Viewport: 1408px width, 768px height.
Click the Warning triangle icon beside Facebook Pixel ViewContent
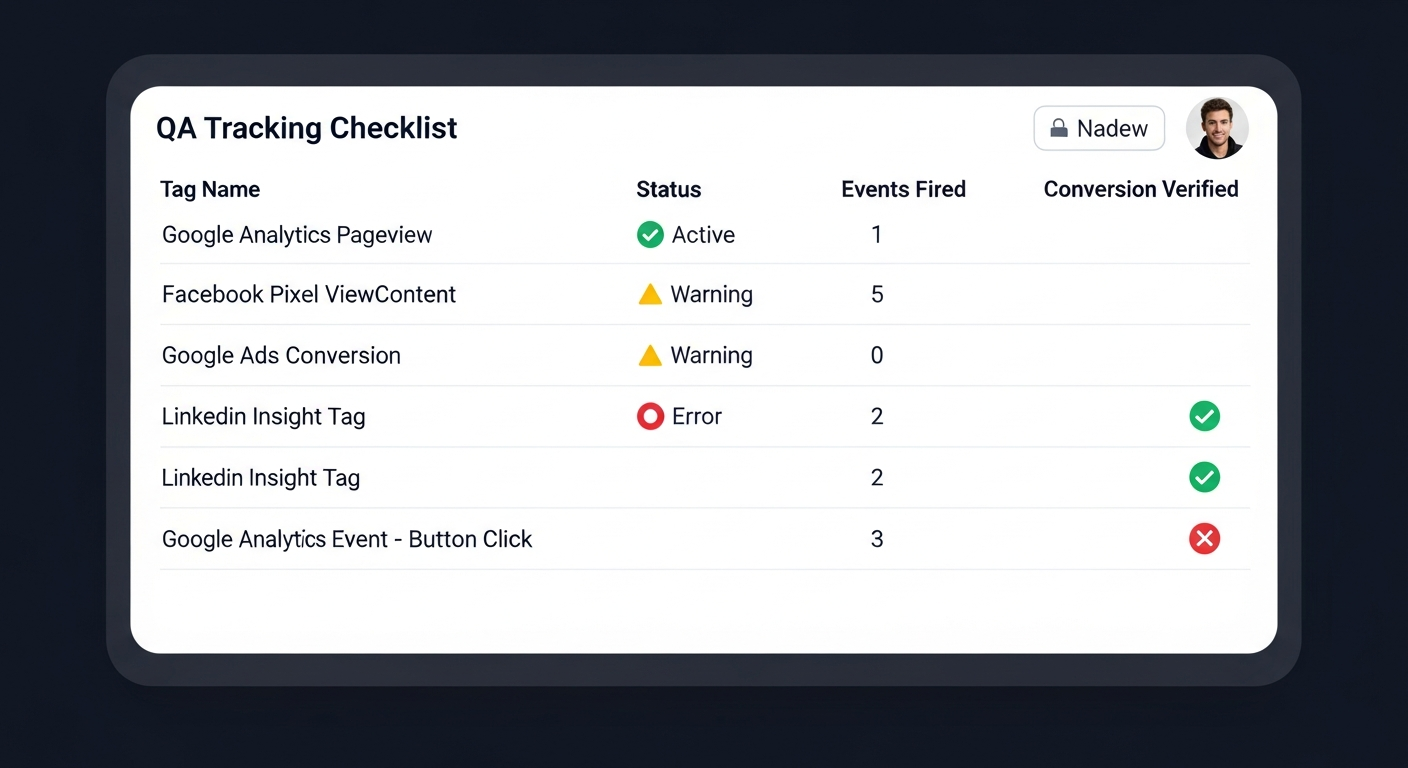650,294
